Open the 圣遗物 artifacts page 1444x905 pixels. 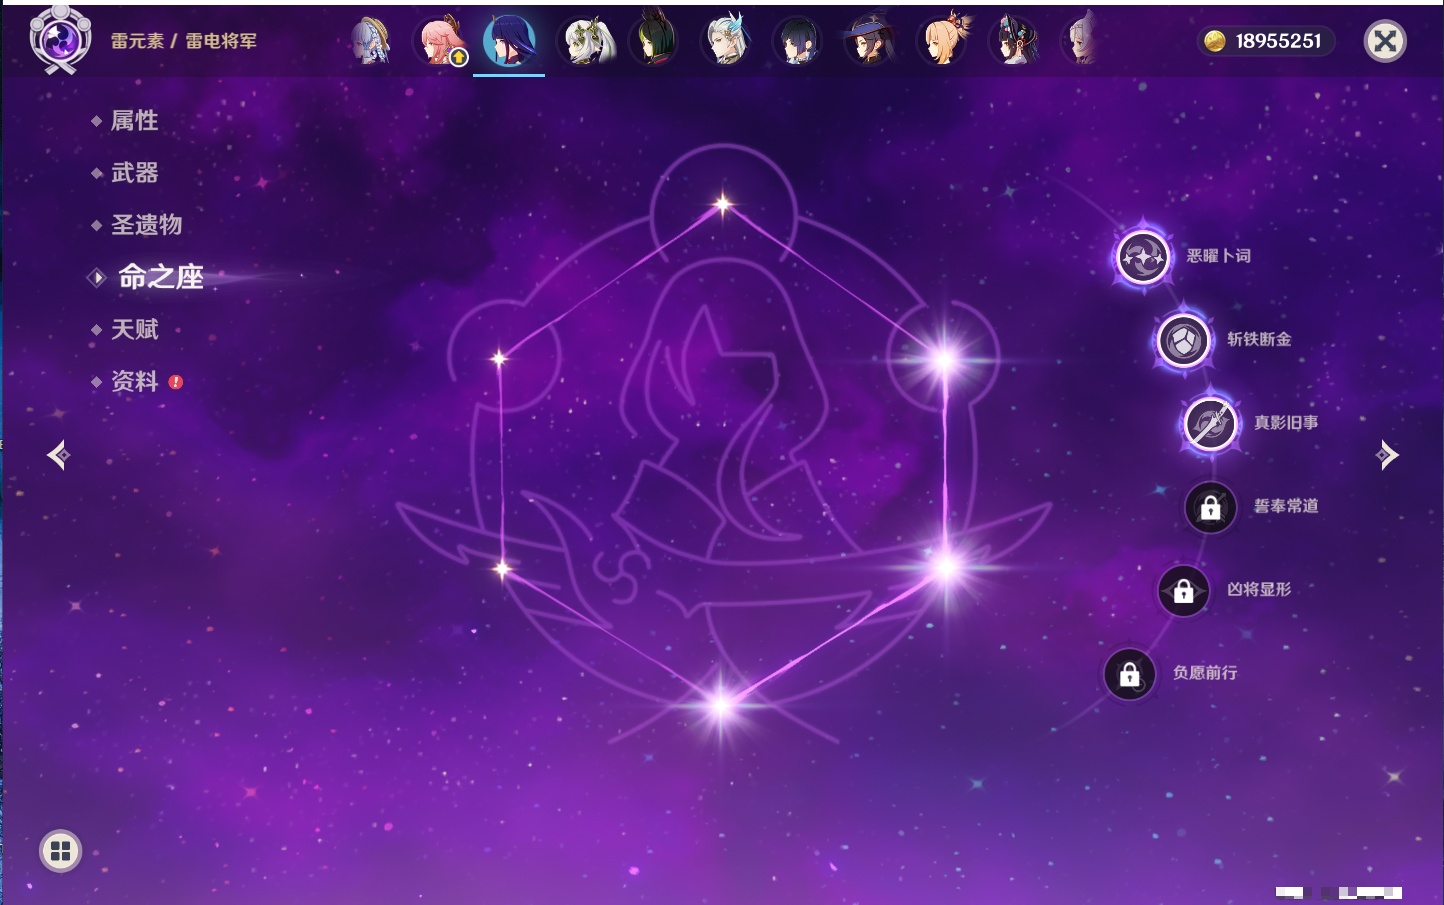tap(146, 225)
